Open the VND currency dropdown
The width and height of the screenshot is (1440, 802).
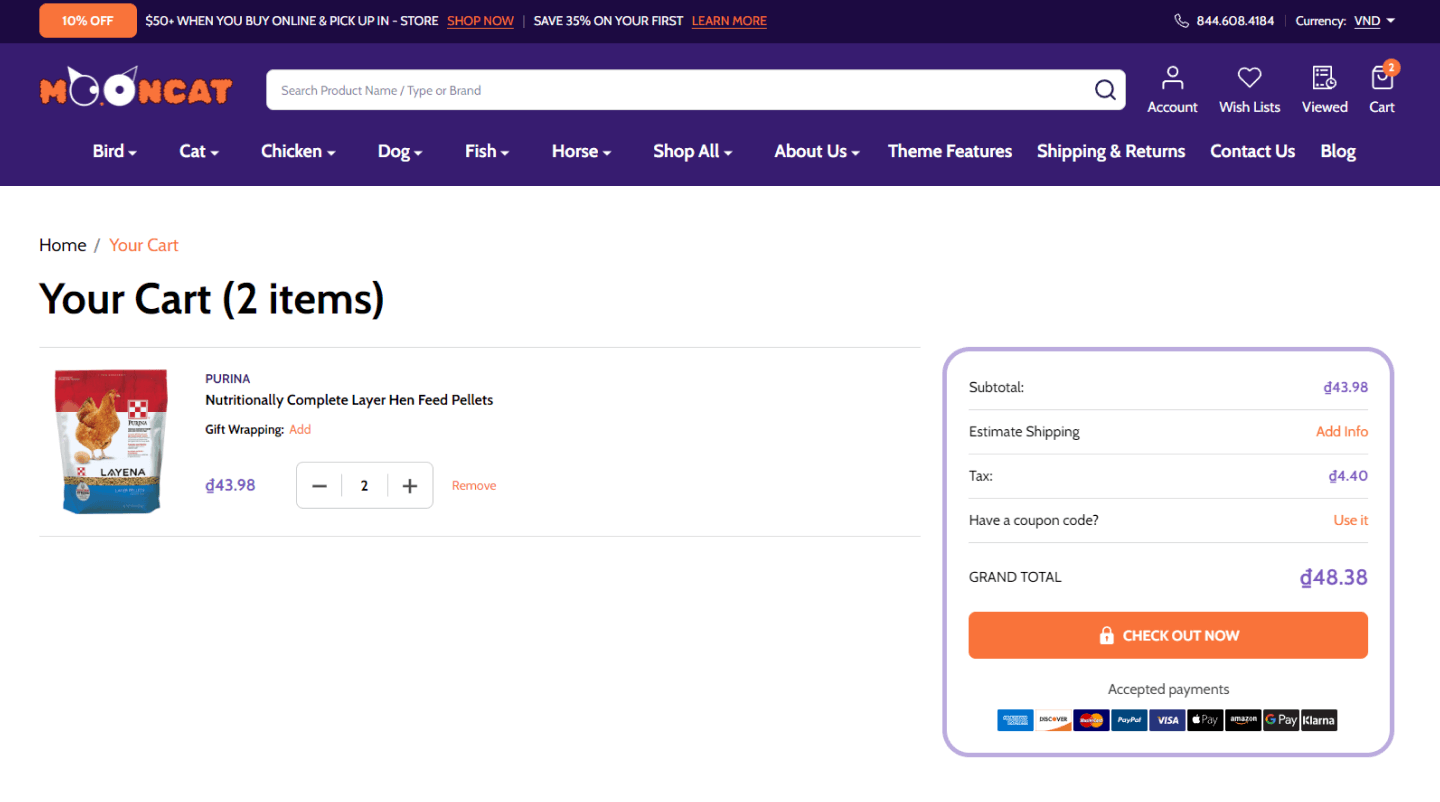pos(1374,21)
